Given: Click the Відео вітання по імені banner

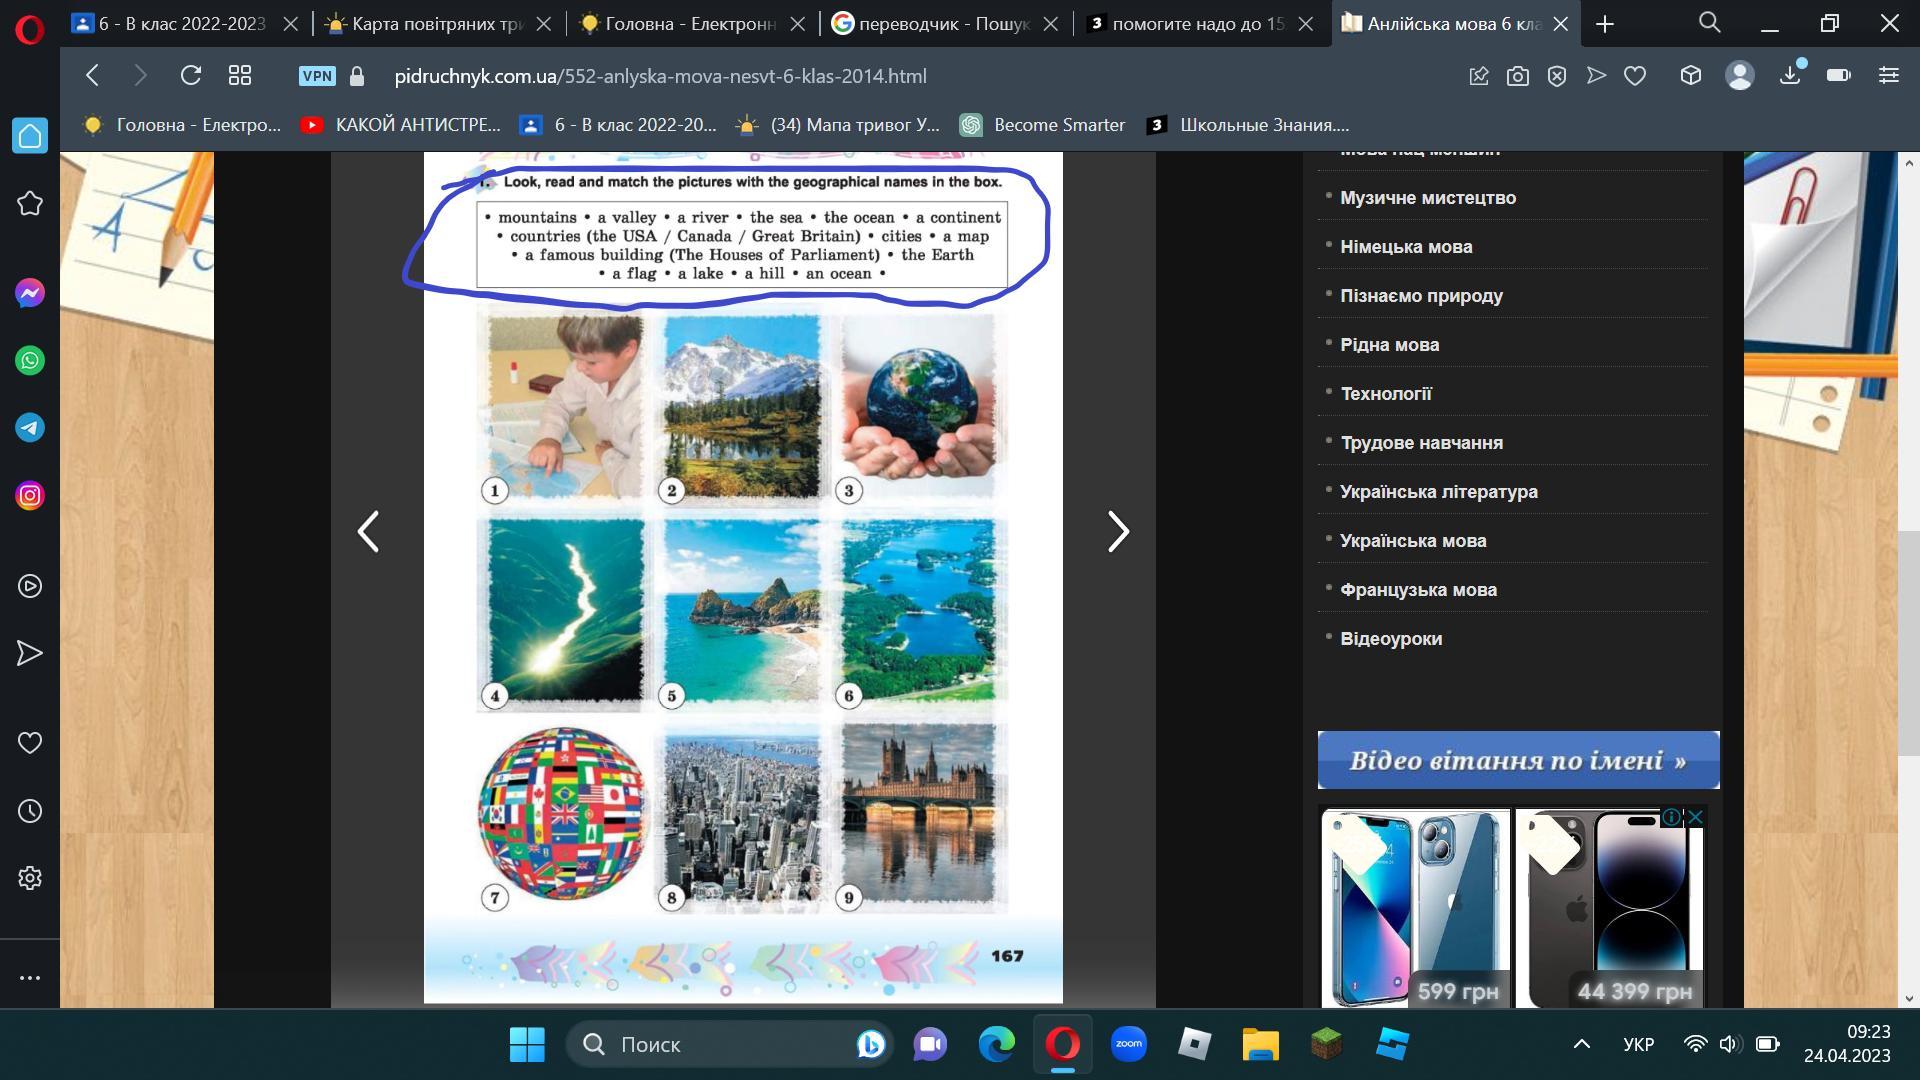Looking at the screenshot, I should [x=1518, y=760].
